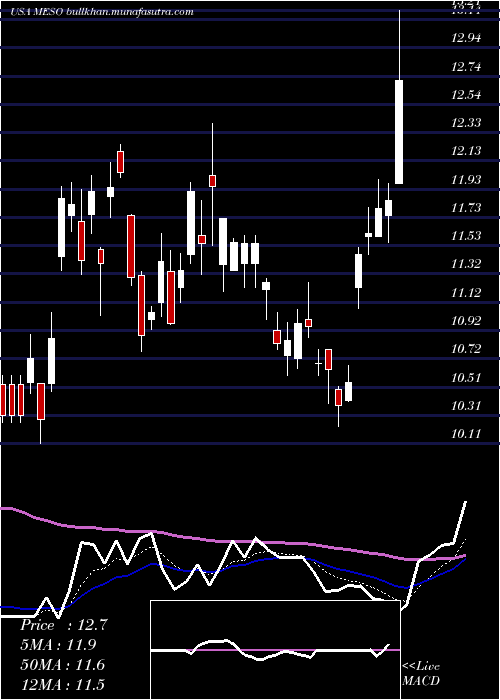This screenshot has height=700, width=500.
Task: Click the 50MA : 11.6 readout
Action: pyautogui.click(x=63, y=665)
